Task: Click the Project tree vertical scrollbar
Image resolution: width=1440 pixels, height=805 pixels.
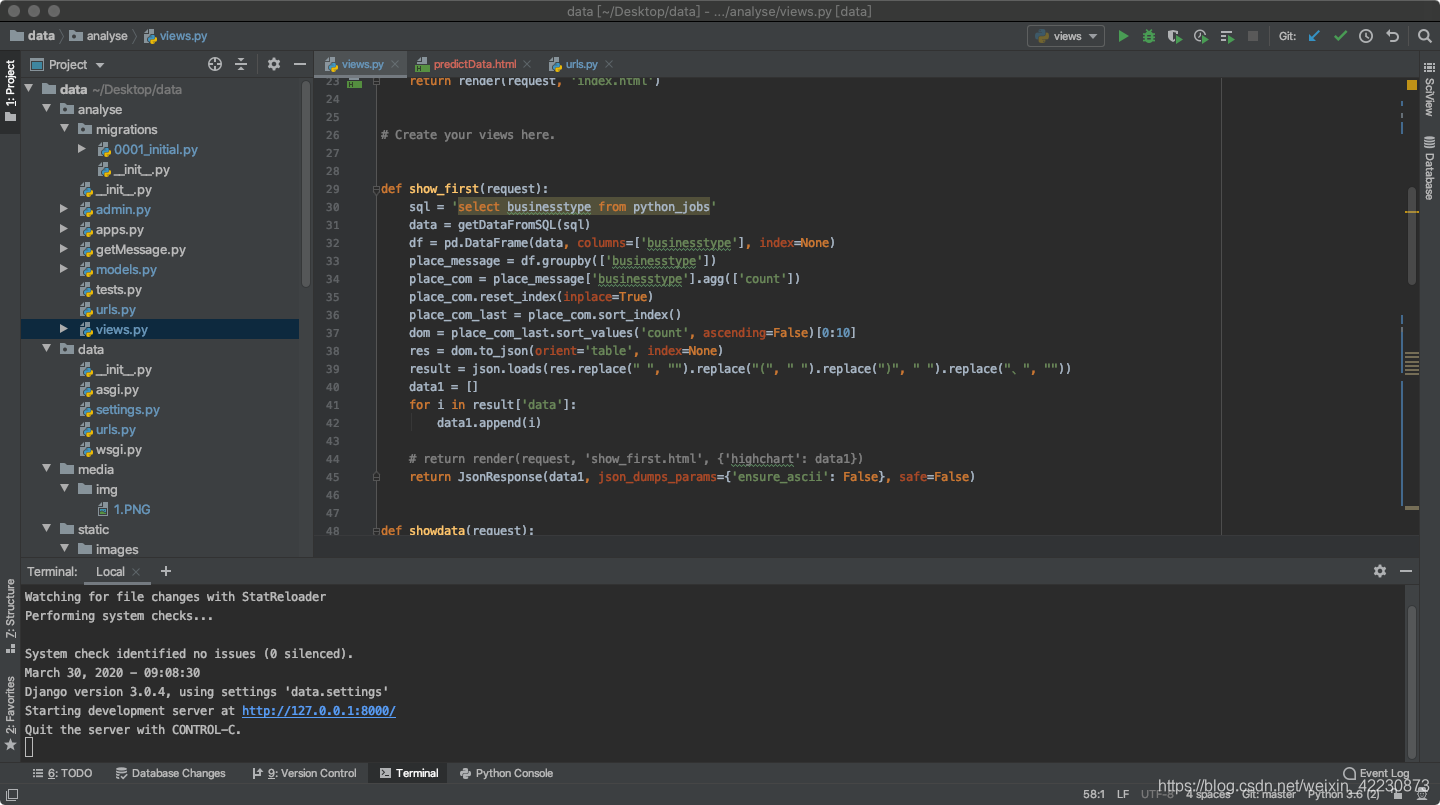Action: click(x=306, y=185)
